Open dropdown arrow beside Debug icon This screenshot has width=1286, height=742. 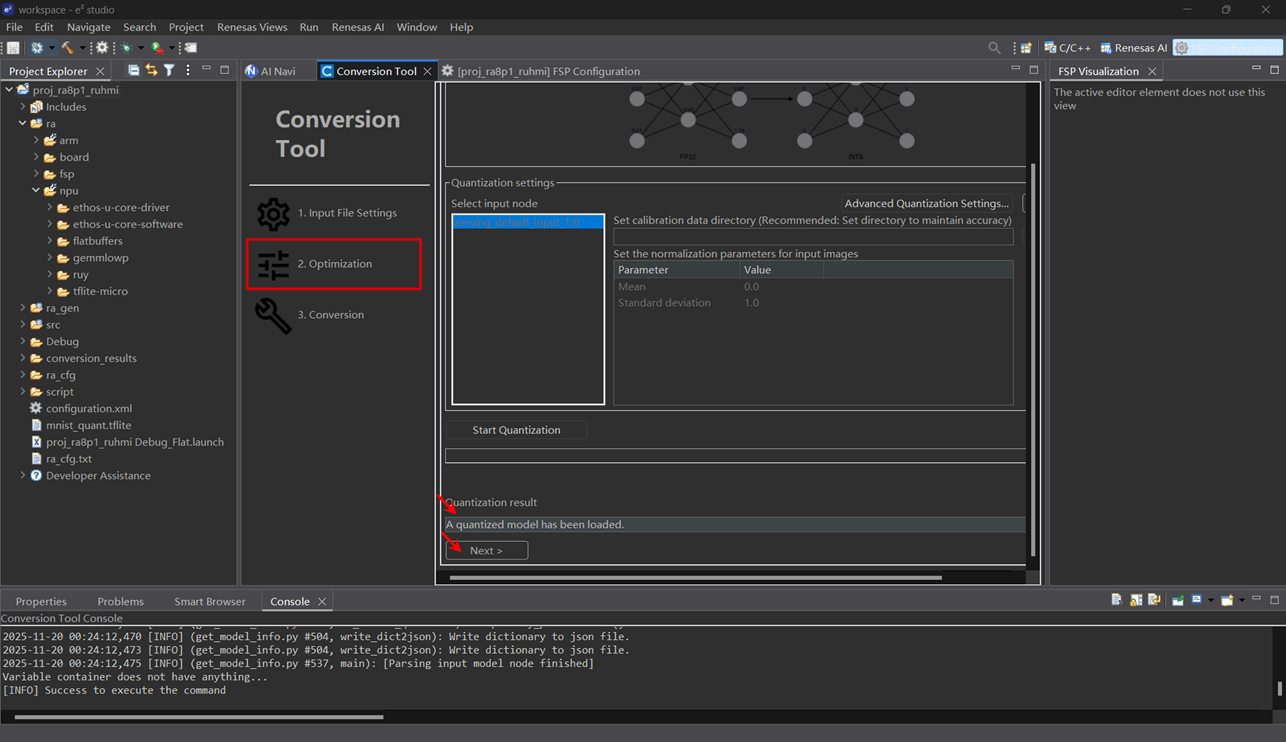(141, 47)
